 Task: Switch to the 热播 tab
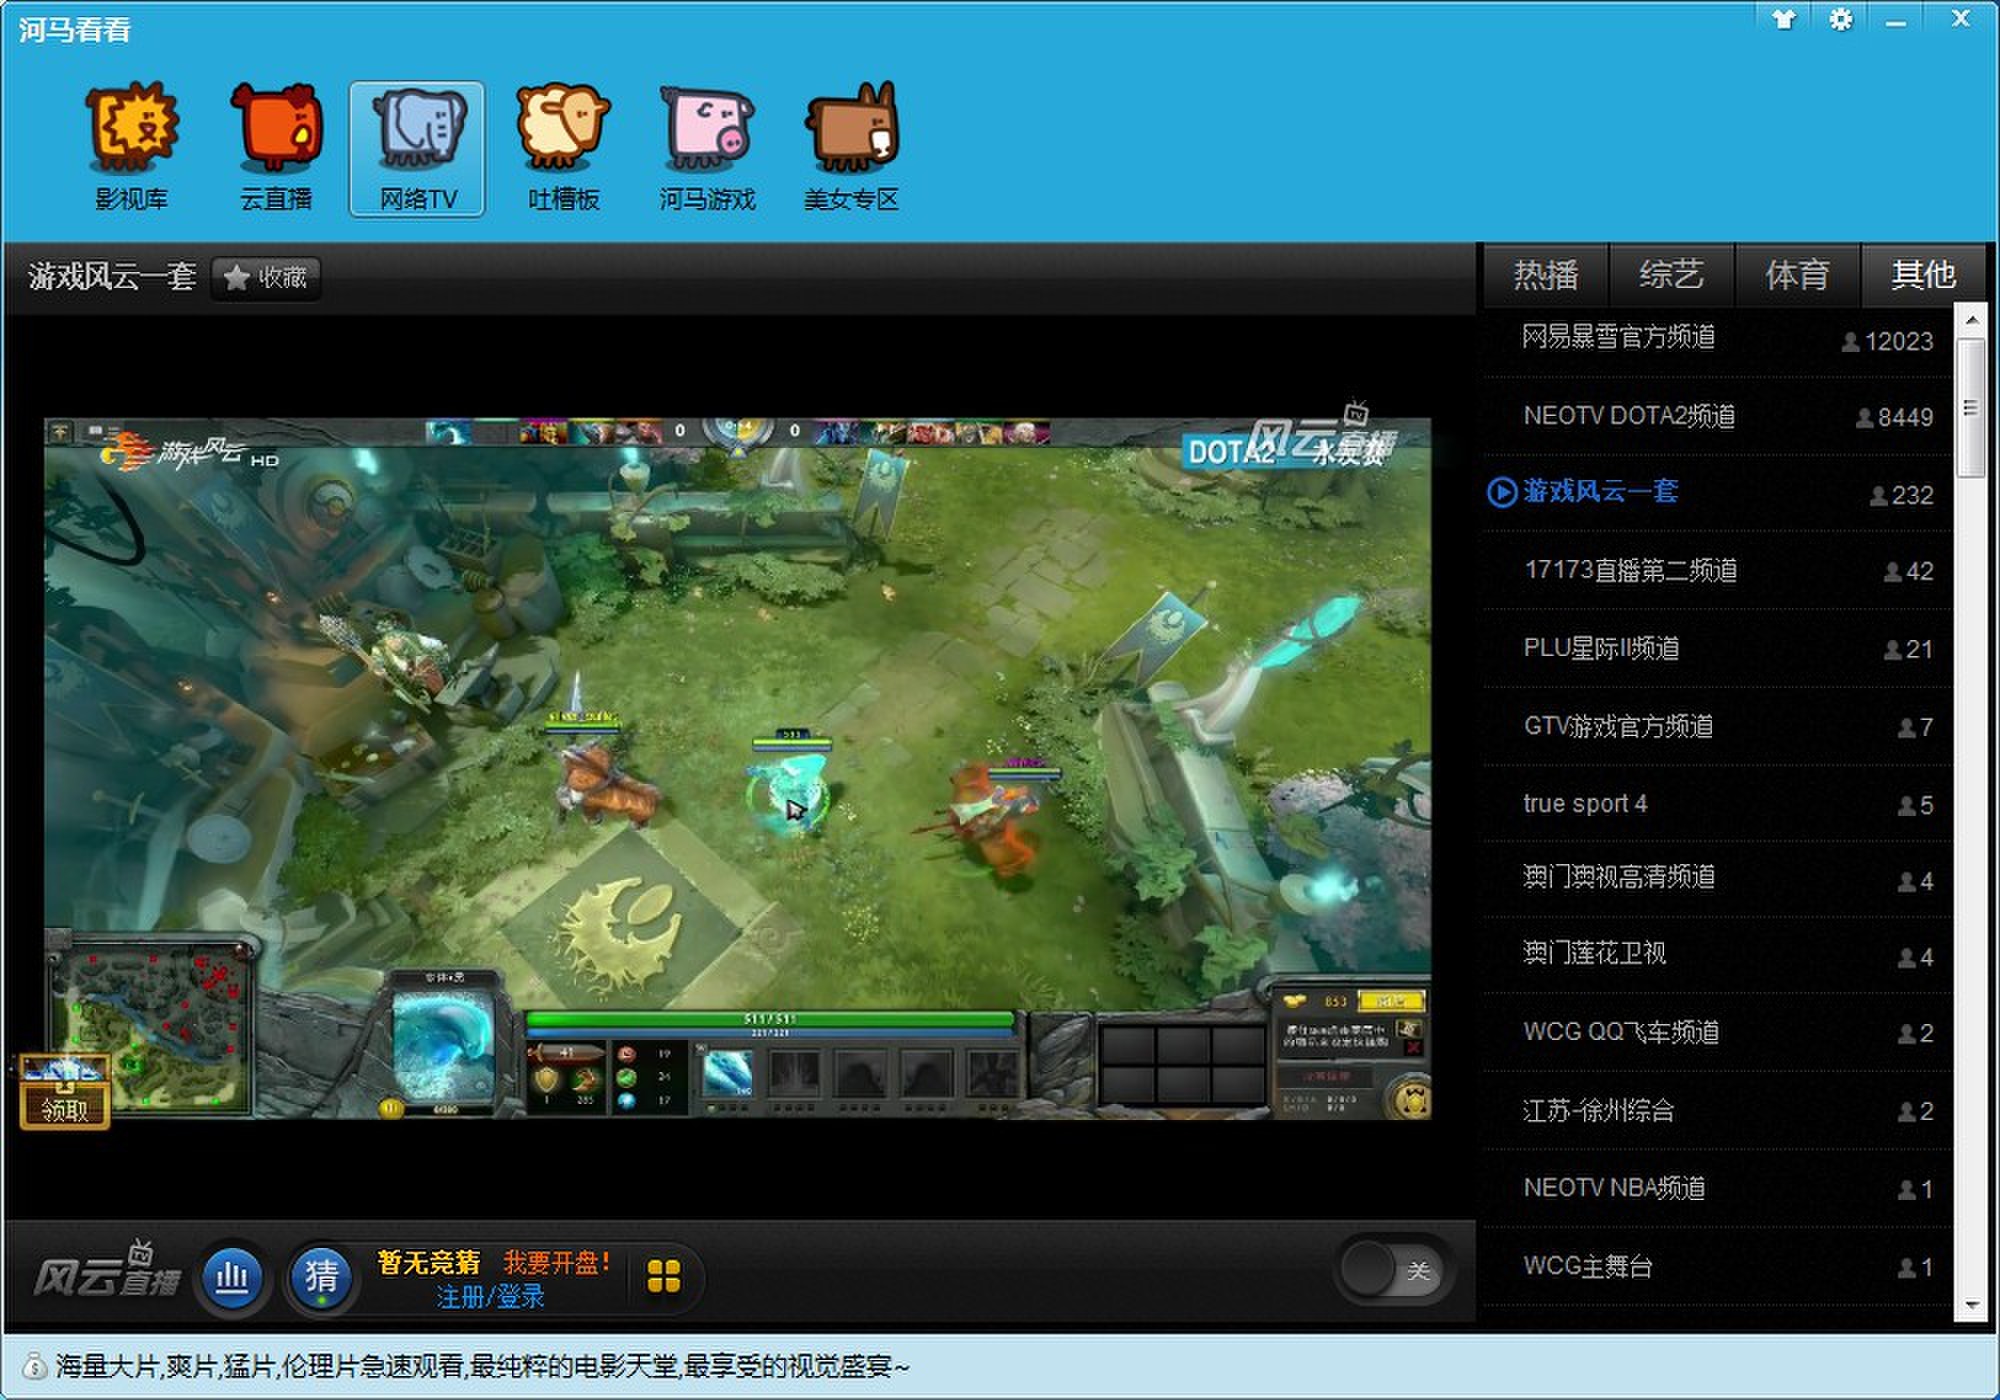(x=1545, y=274)
